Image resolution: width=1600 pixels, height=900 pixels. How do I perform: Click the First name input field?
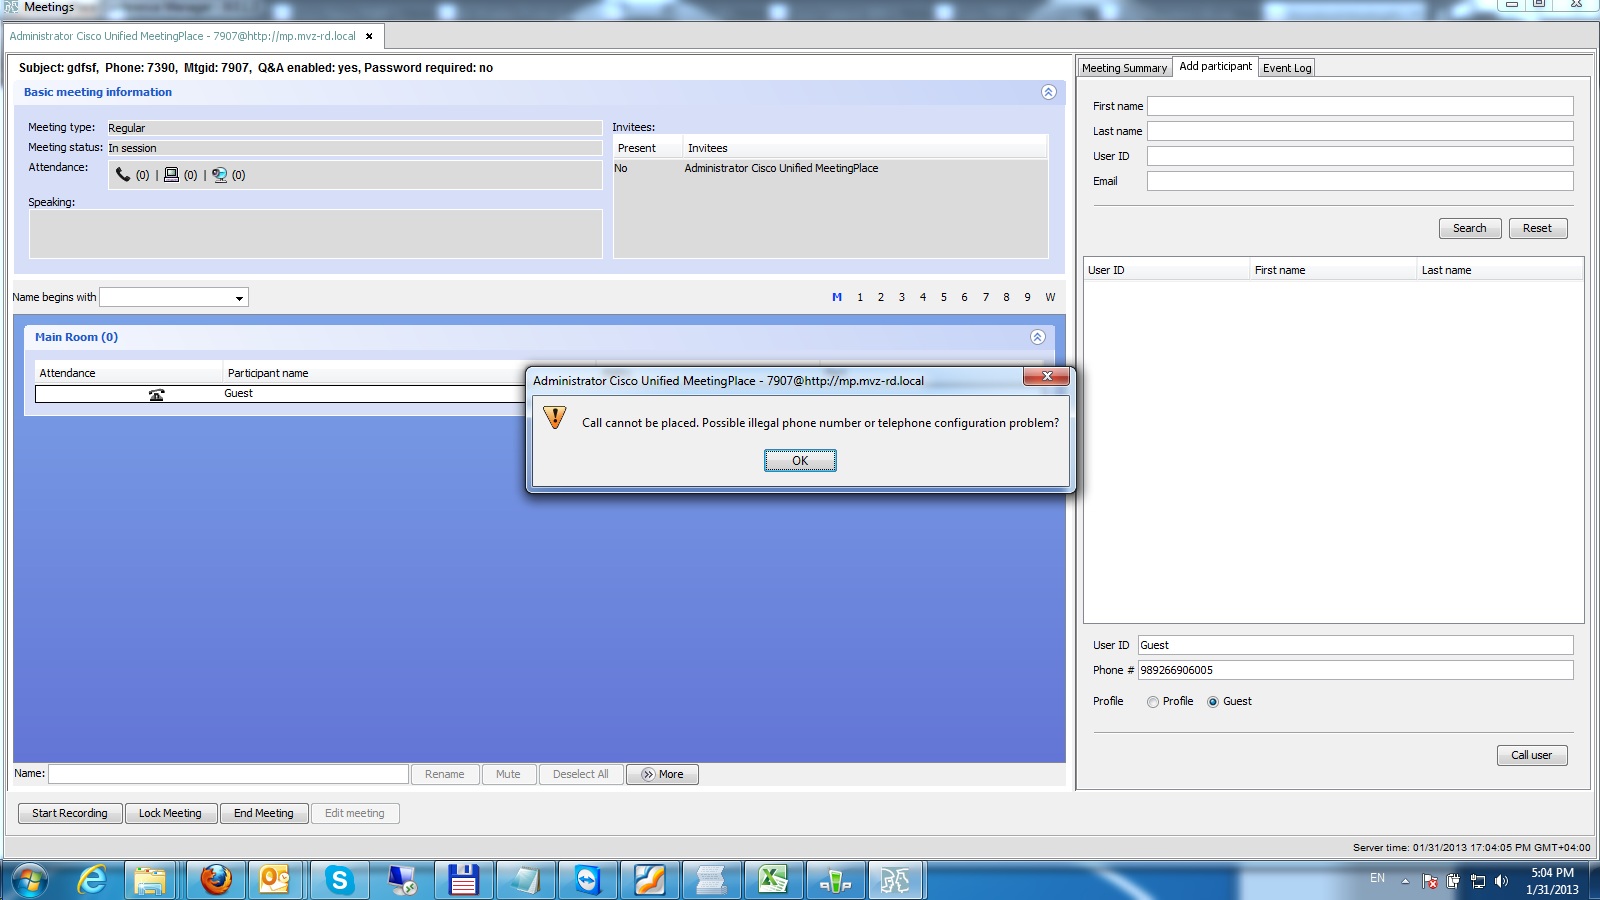[1360, 106]
